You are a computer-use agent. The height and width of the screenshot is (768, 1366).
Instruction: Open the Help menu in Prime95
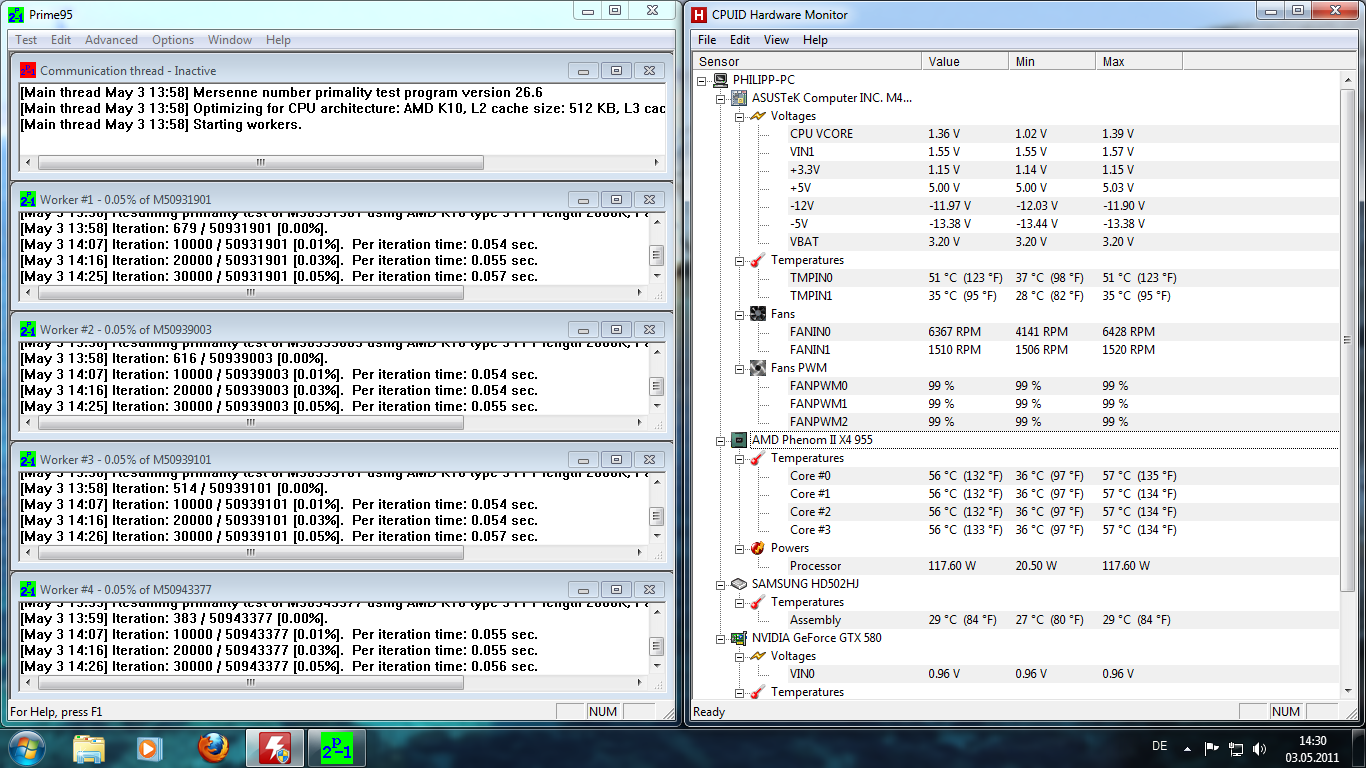click(278, 40)
